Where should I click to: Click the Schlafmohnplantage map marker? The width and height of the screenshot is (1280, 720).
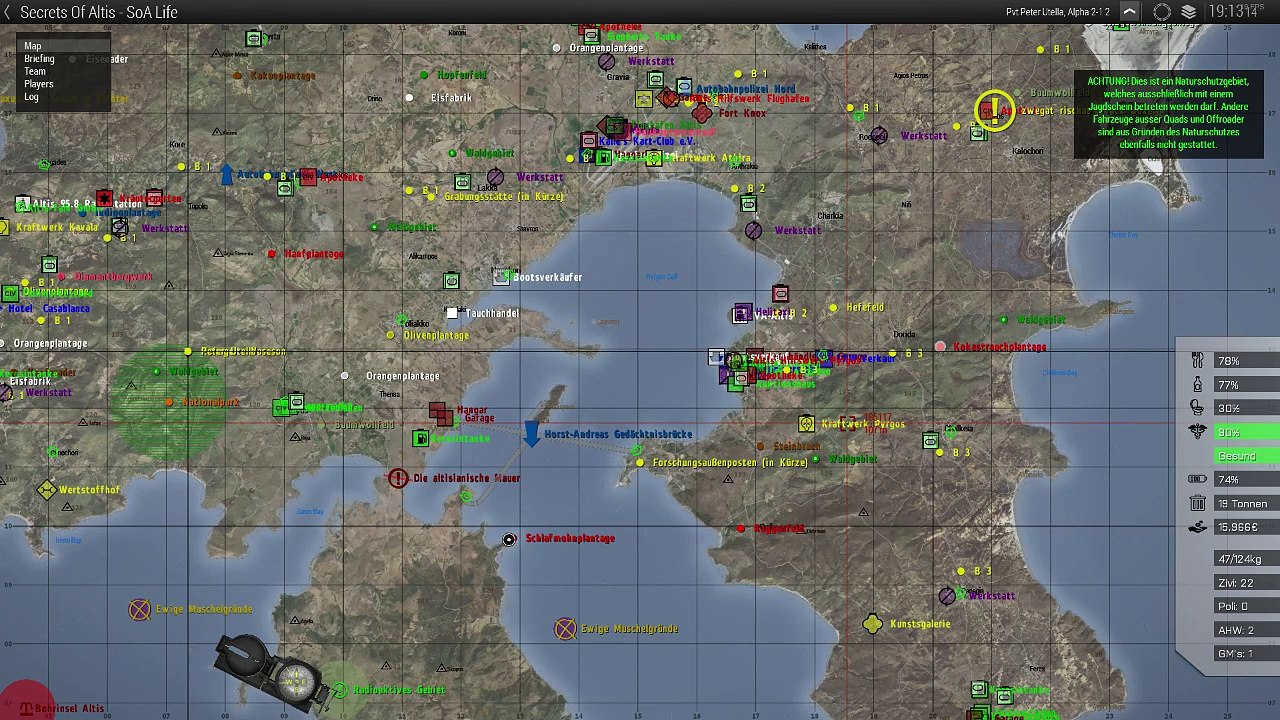509,540
